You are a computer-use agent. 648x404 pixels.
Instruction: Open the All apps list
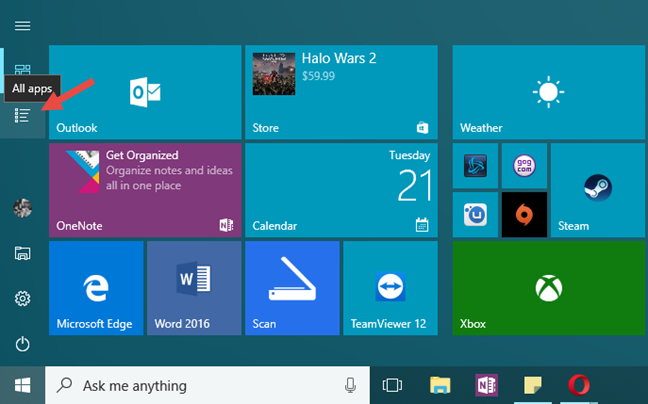click(22, 116)
